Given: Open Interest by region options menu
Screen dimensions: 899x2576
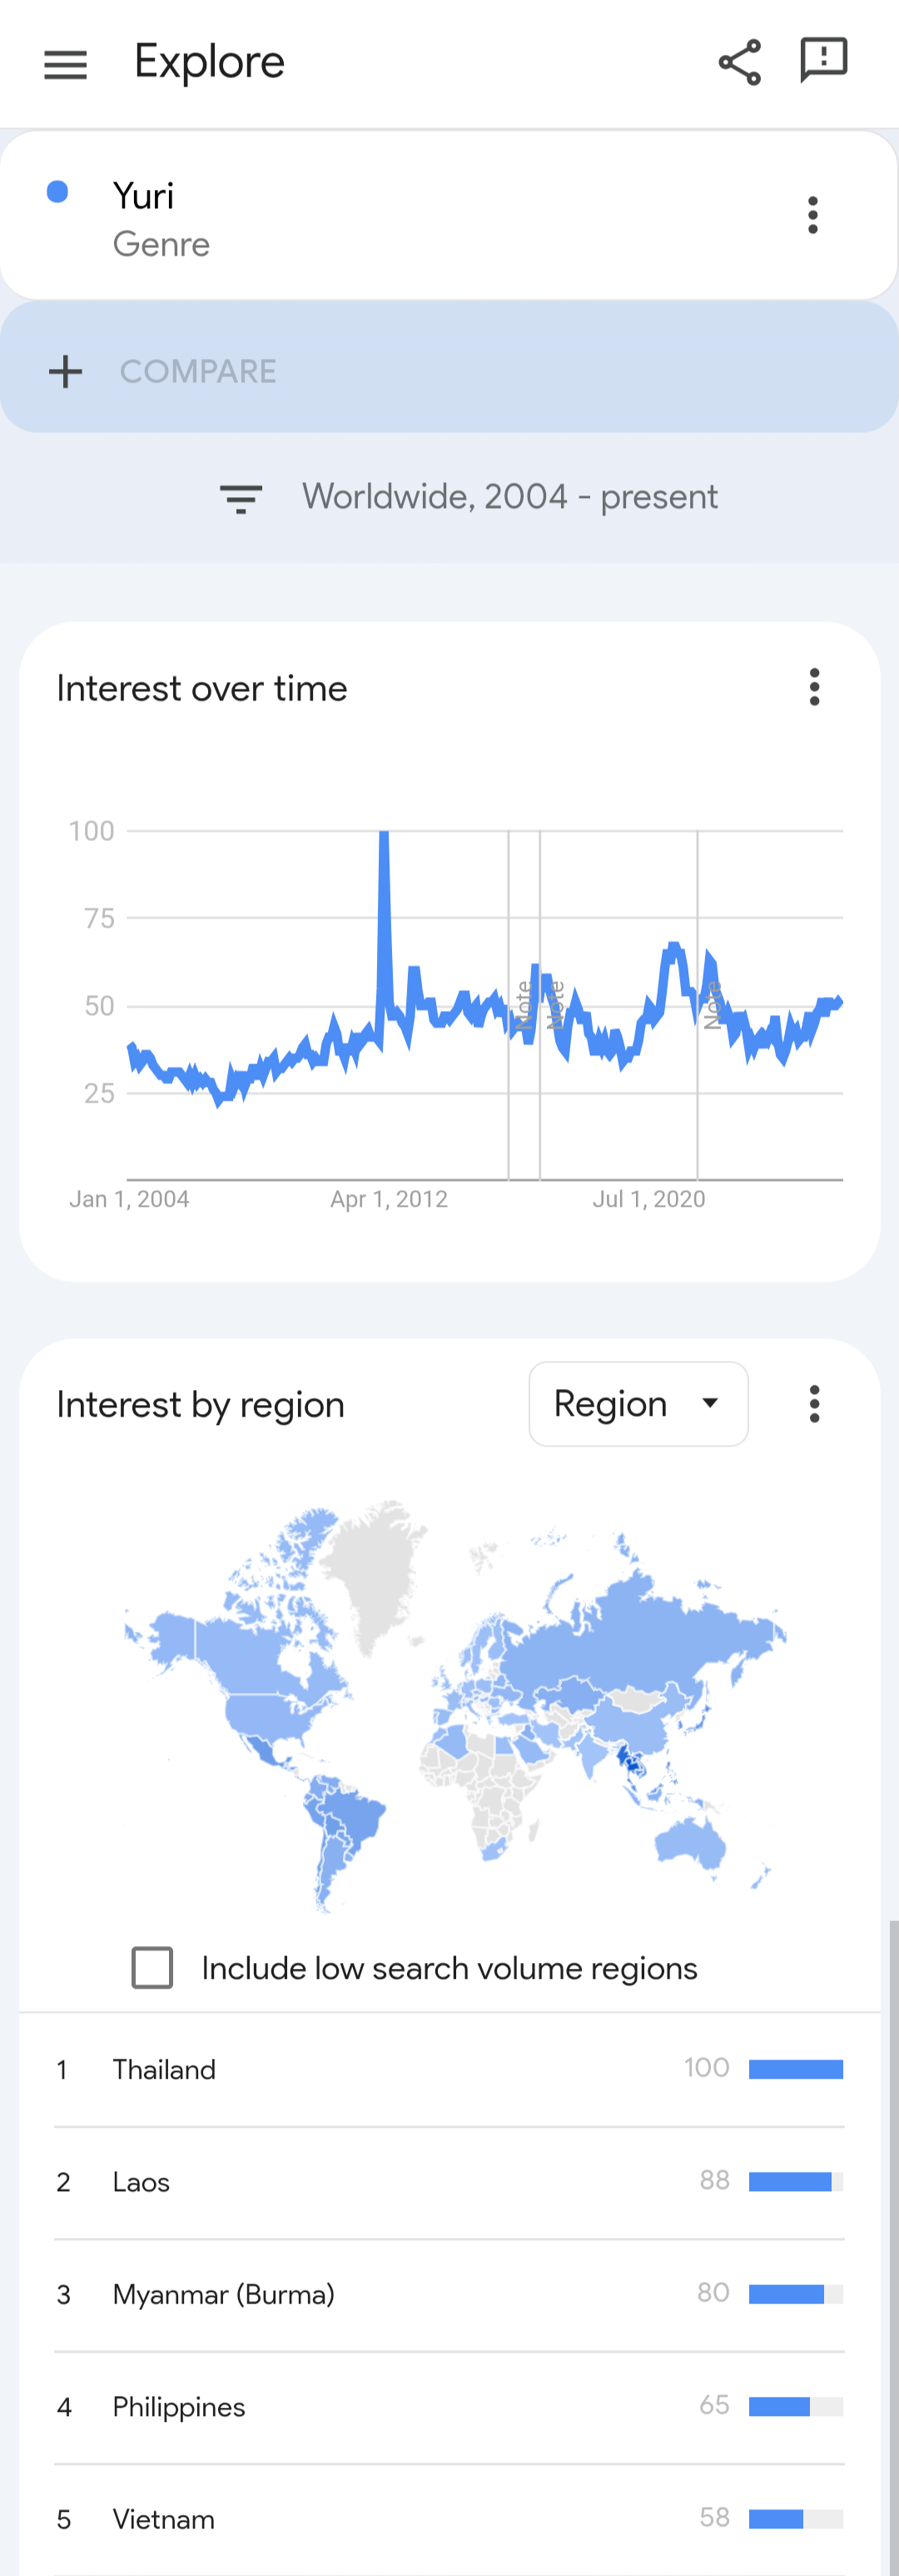Looking at the screenshot, I should pyautogui.click(x=815, y=1404).
